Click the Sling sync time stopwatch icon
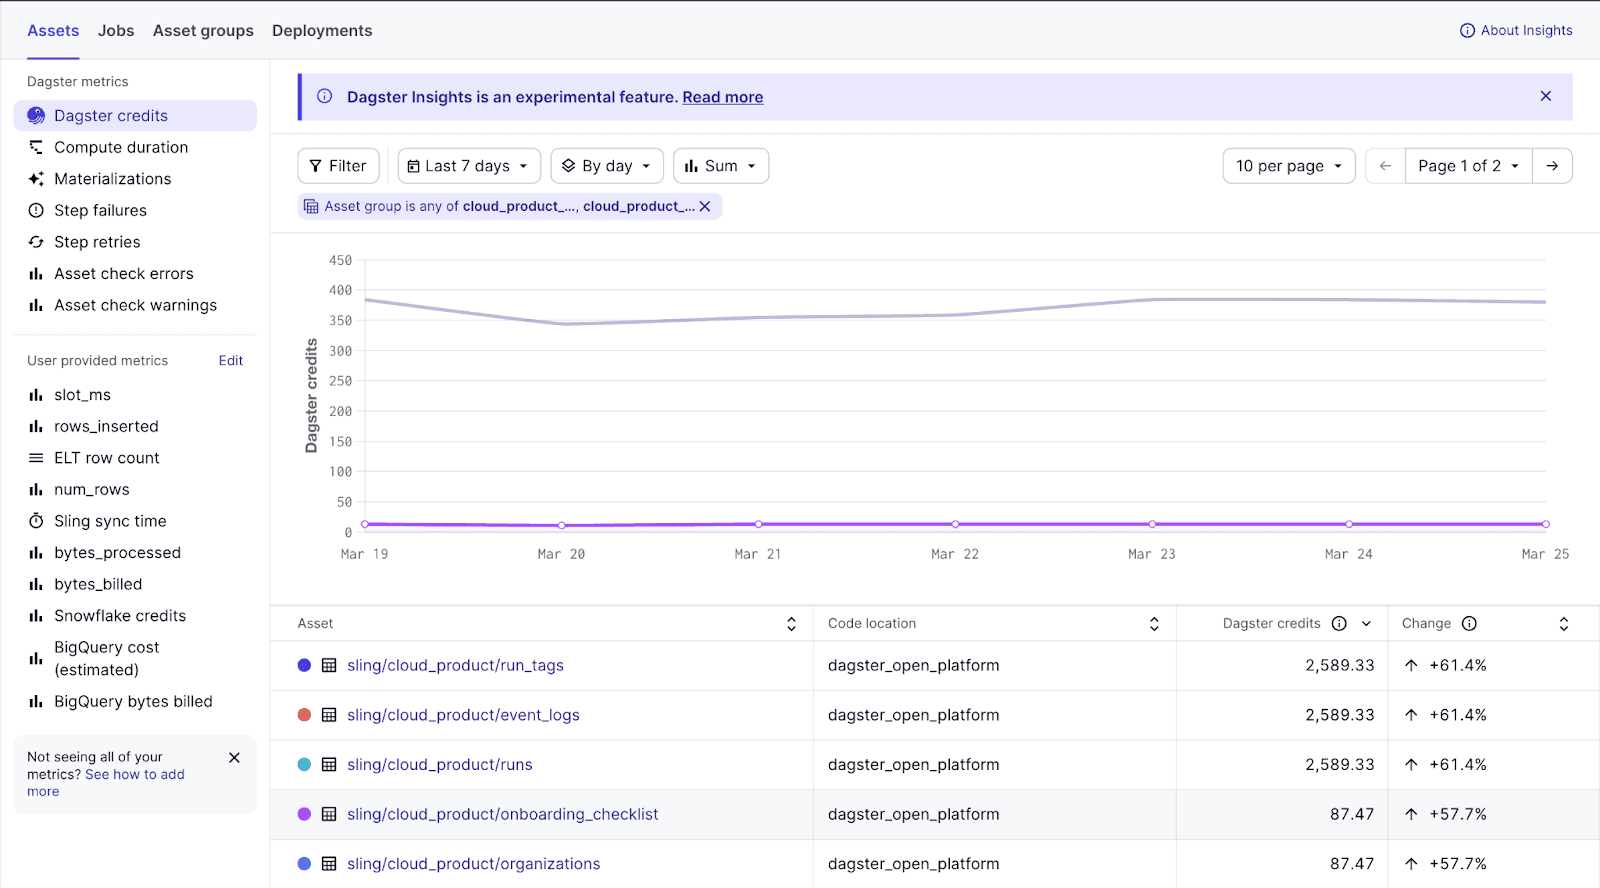The height and width of the screenshot is (888, 1600). pos(36,521)
